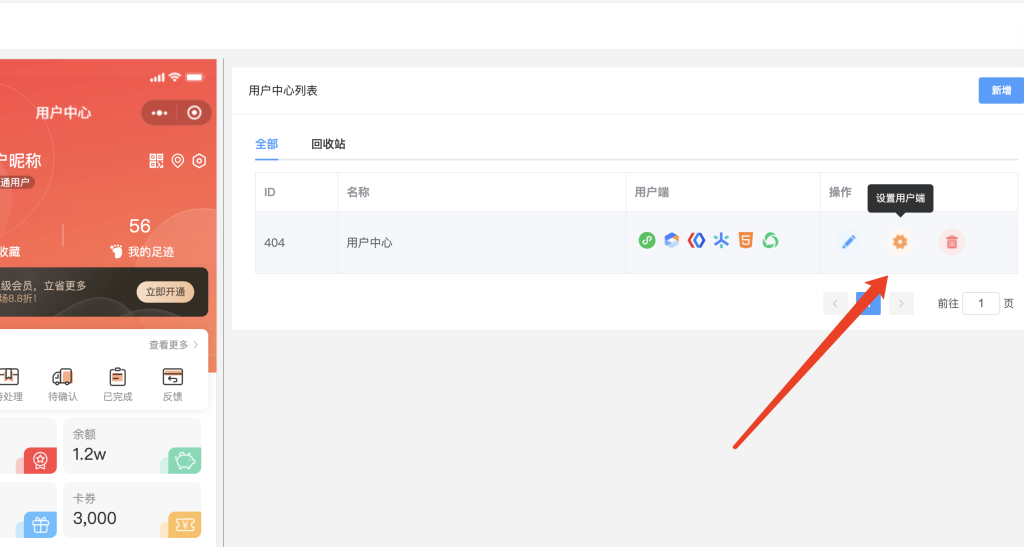The image size is (1024, 547).
Task: Tap the red medal badge icon
Action: pos(40,461)
